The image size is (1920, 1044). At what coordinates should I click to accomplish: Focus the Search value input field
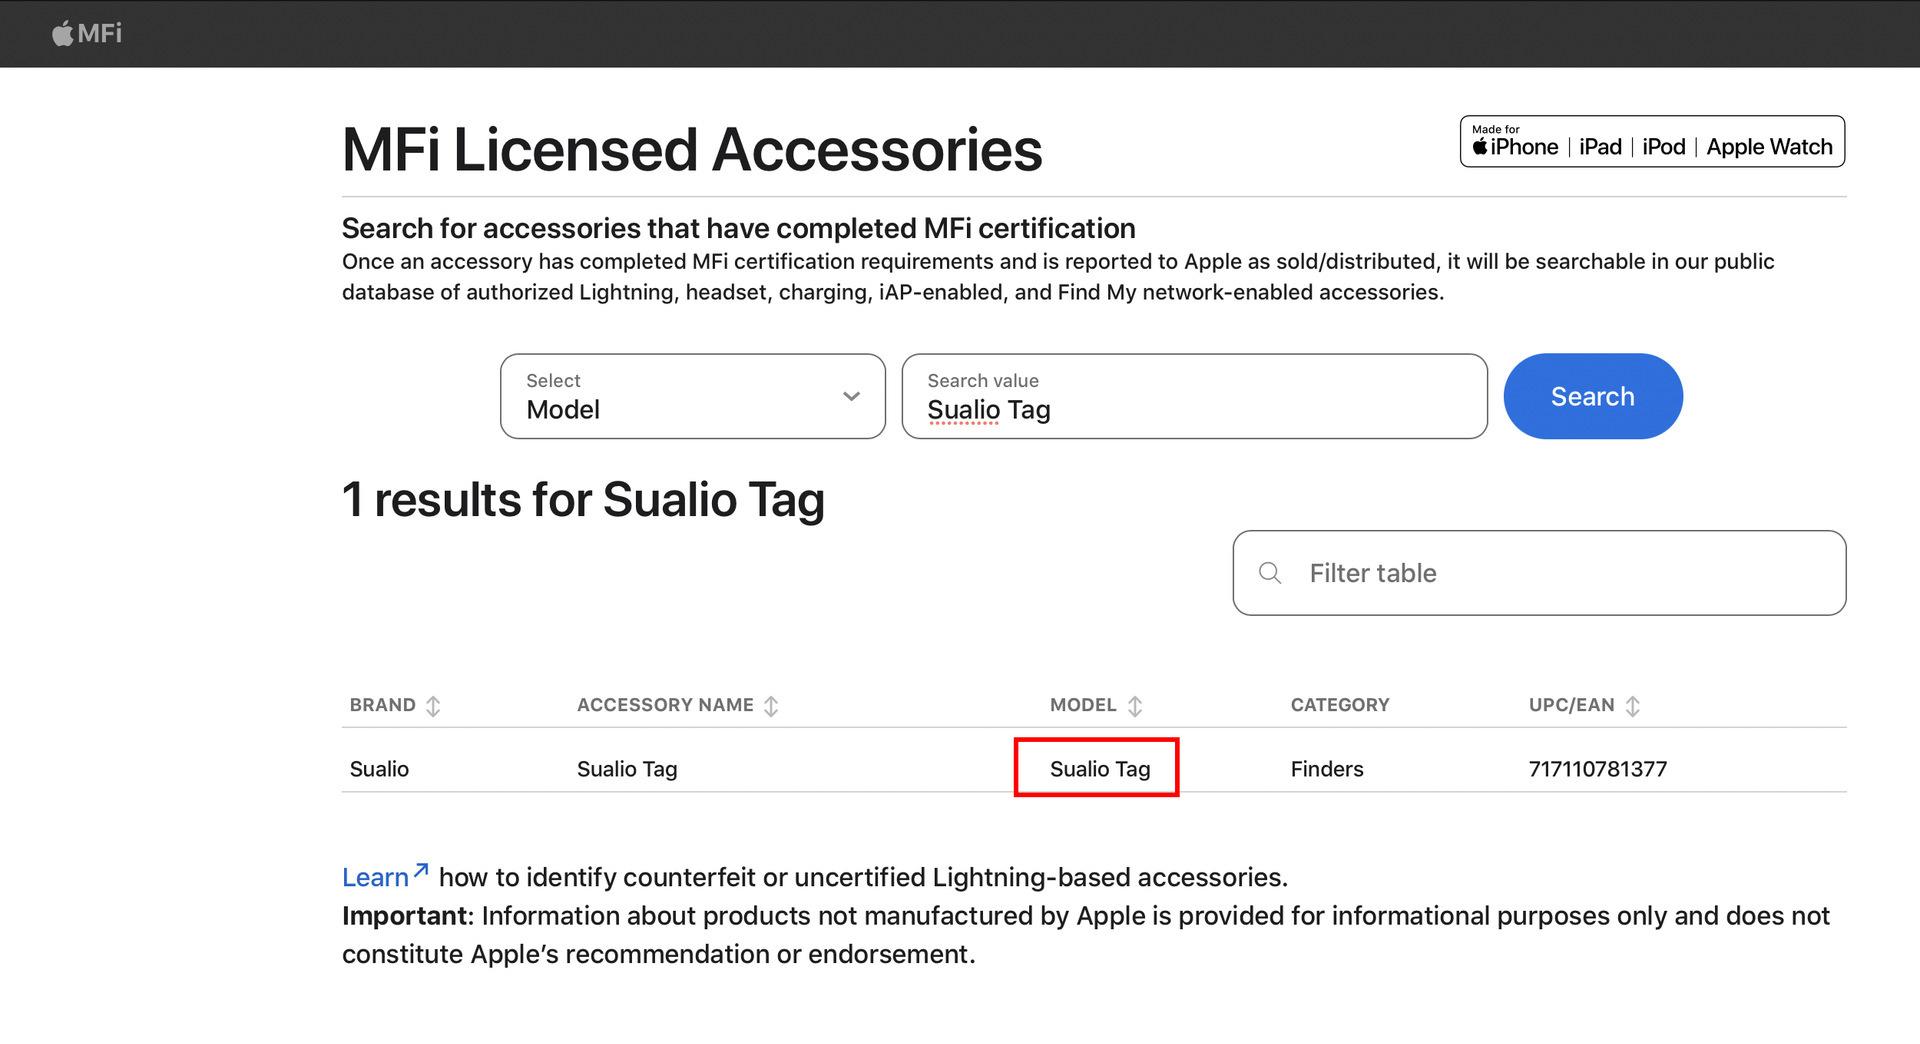1194,396
